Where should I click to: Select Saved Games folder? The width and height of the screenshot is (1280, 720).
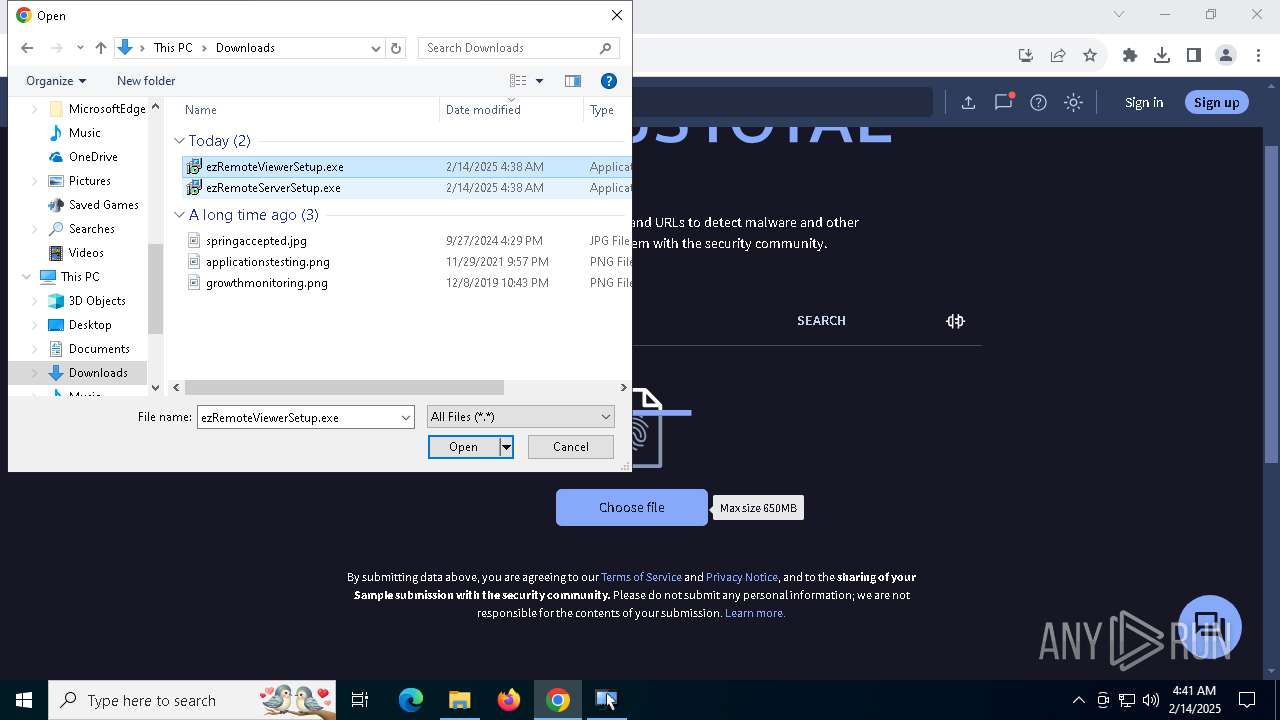pyautogui.click(x=103, y=205)
